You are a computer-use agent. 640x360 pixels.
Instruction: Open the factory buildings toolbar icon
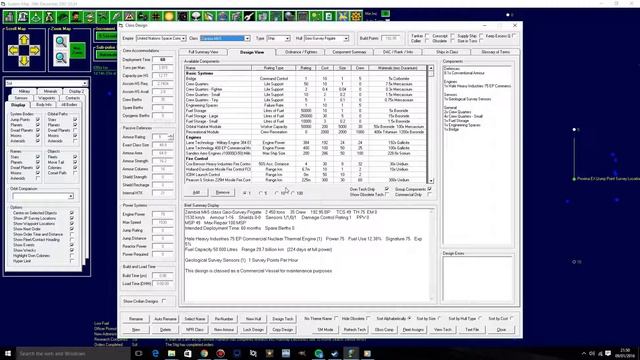pyautogui.click(x=9, y=17)
